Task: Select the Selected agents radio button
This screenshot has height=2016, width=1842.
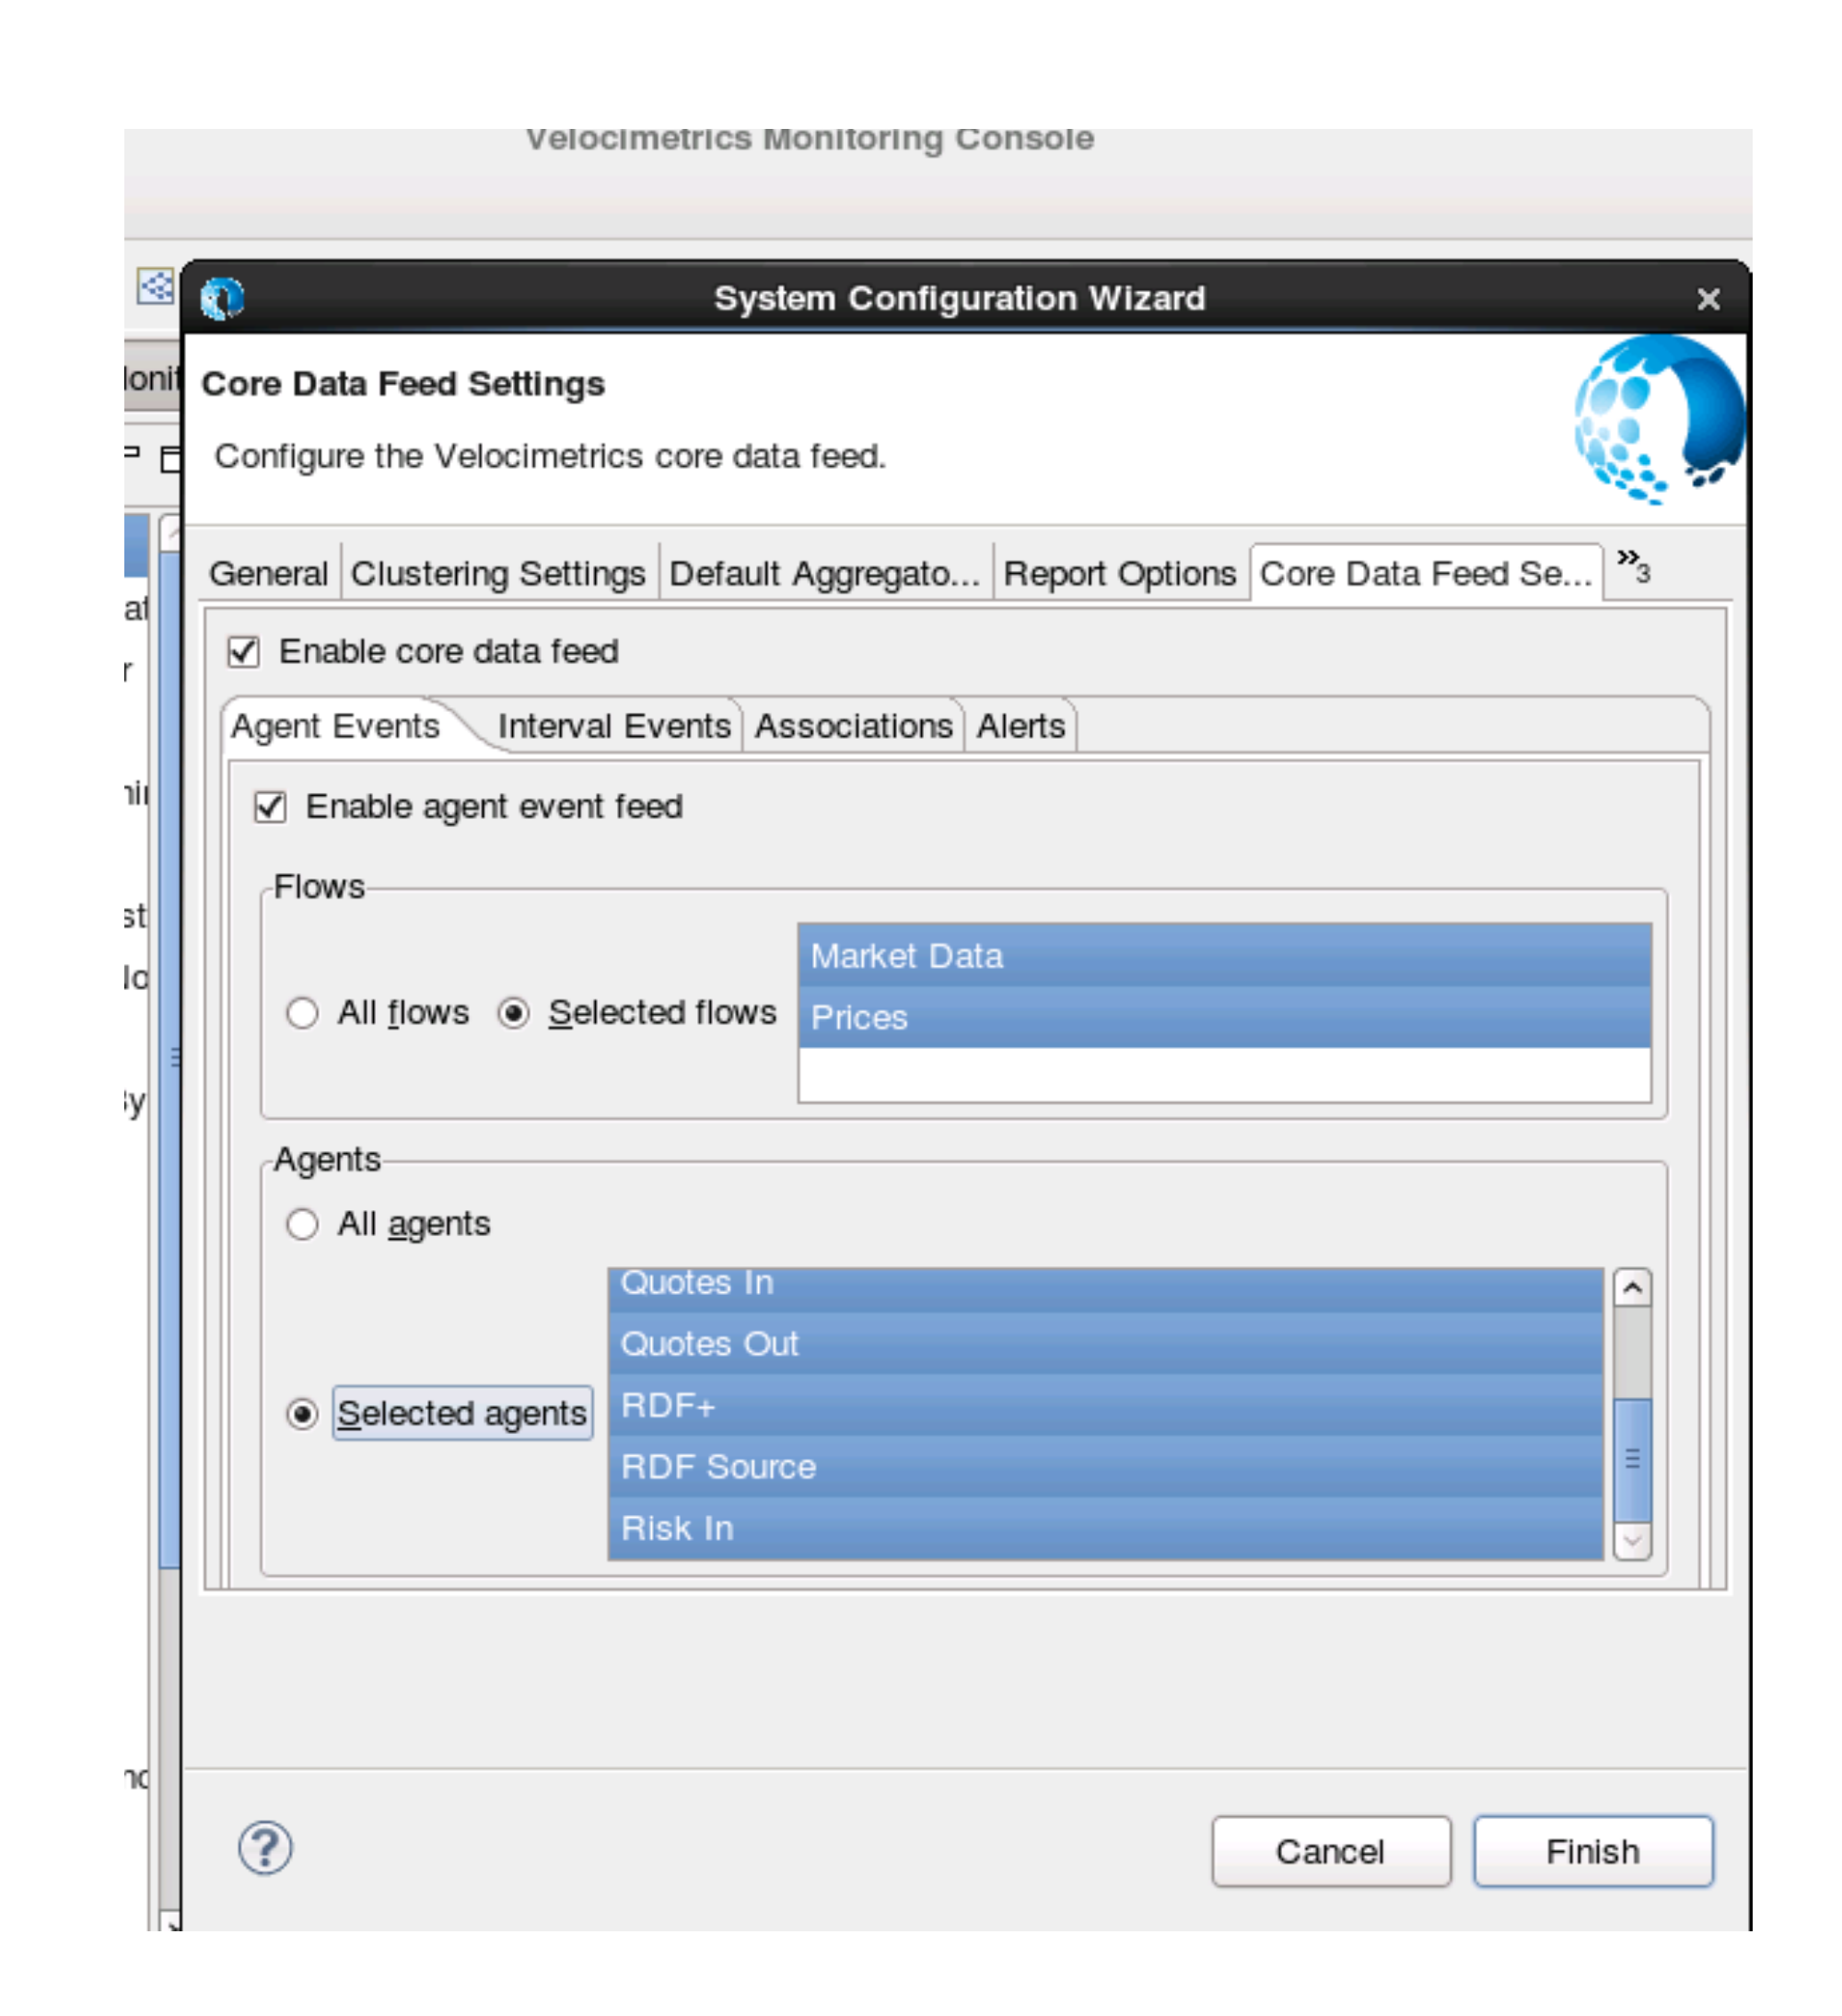Action: tap(302, 1414)
